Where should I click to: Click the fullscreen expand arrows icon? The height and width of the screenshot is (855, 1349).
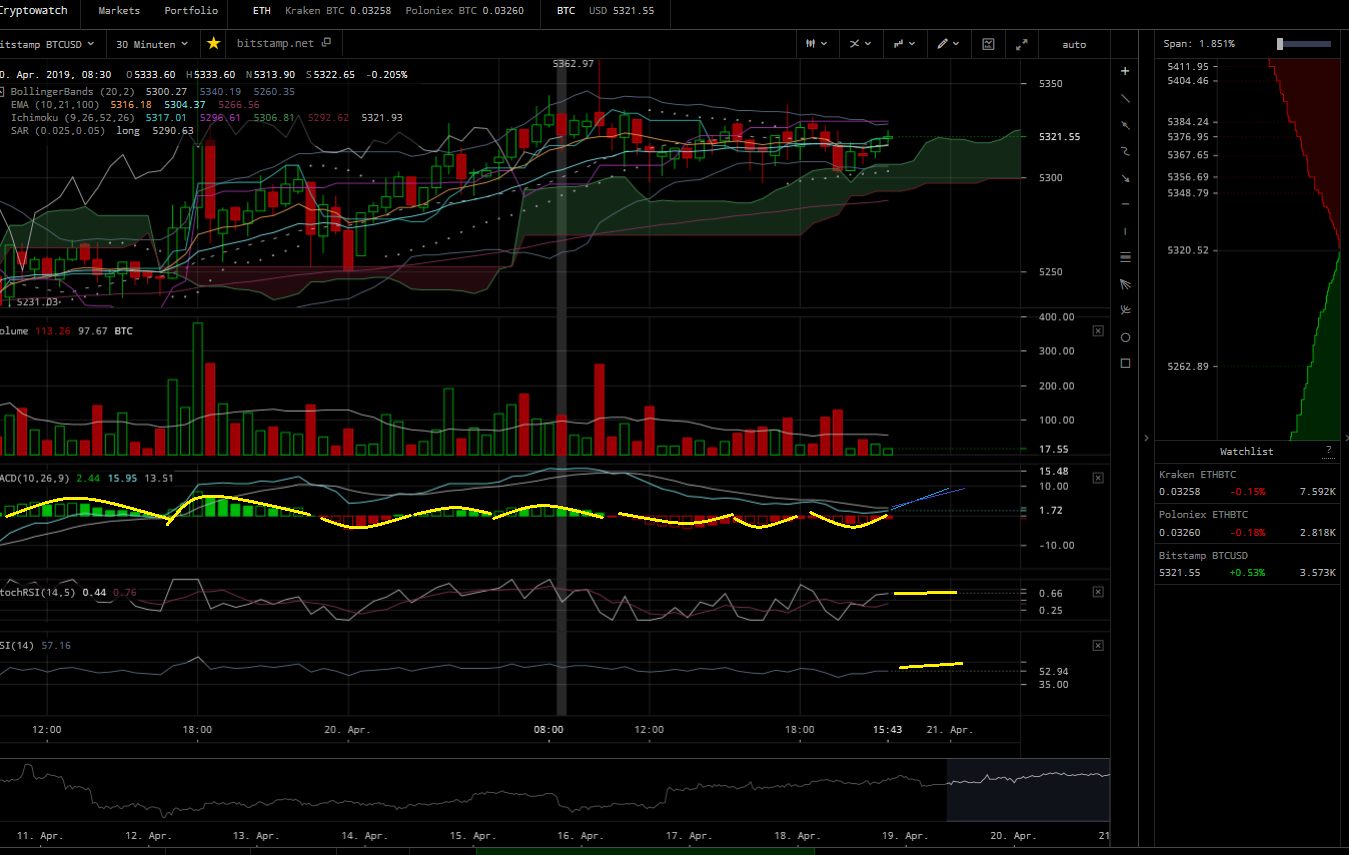(x=1021, y=44)
